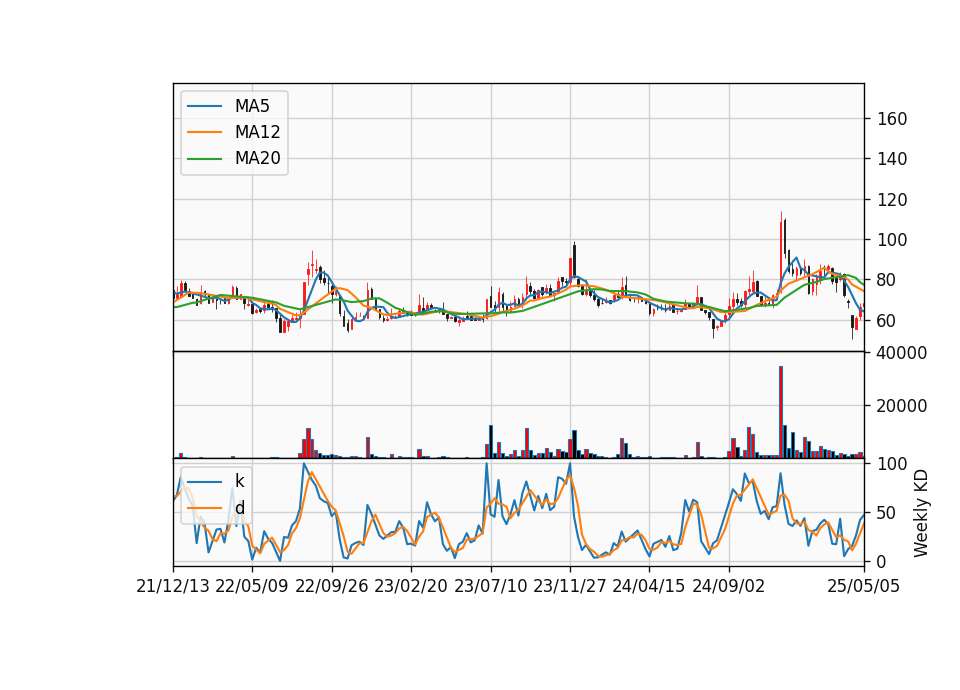Viewport: 960px width, 690px height.
Task: Click the 120 price axis label
Action: [x=892, y=200]
